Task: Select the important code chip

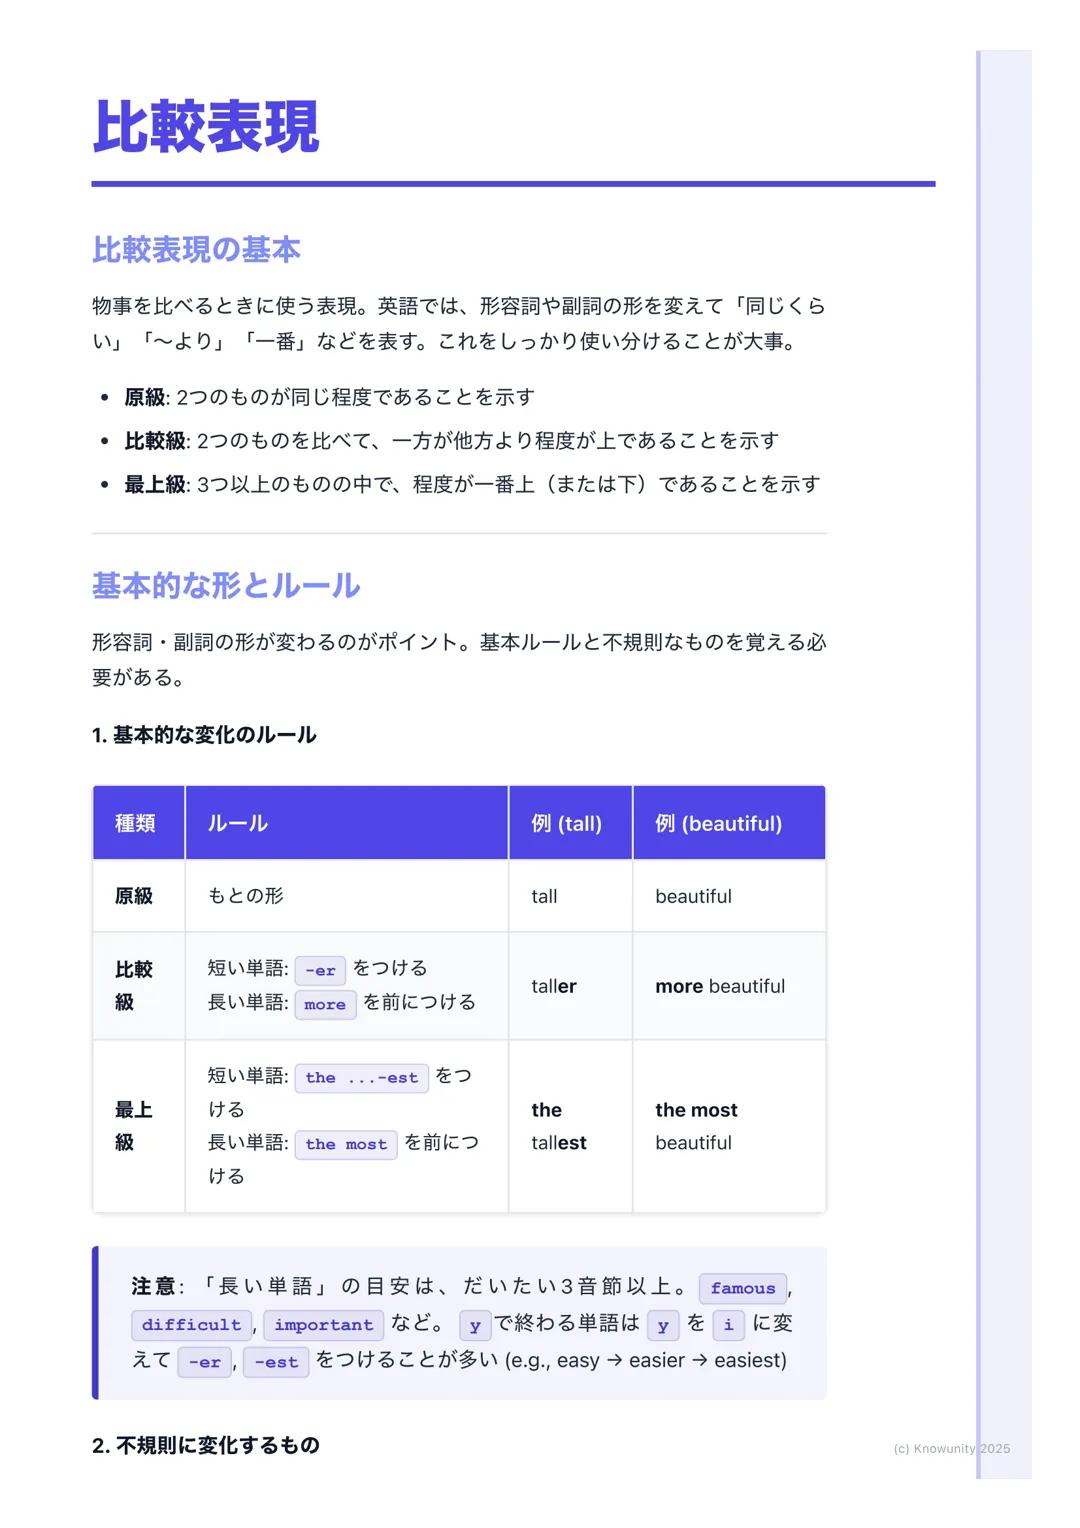Action: (323, 1325)
